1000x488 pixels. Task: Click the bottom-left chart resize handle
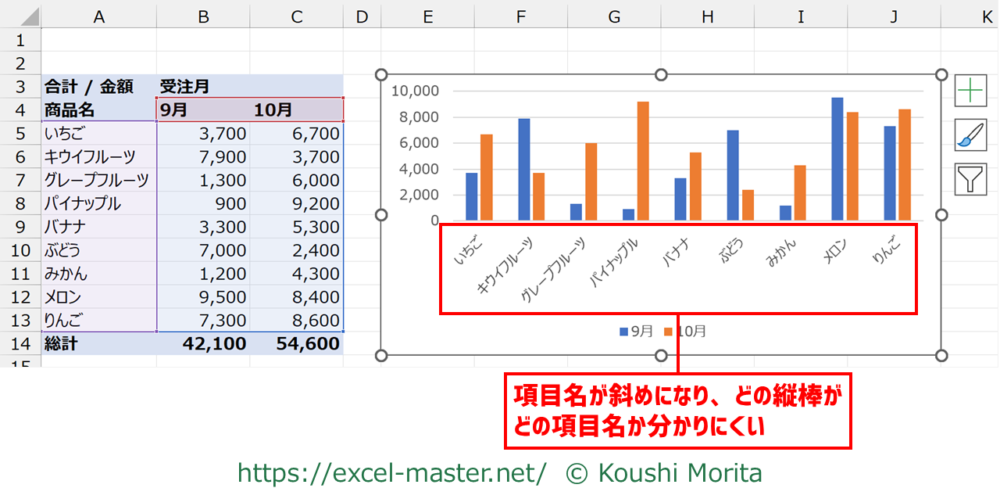(380, 356)
